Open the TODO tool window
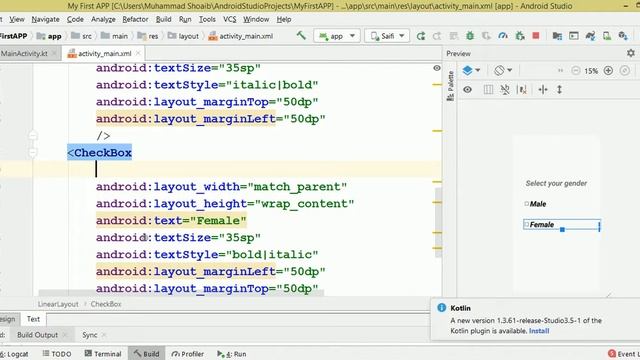This screenshot has width=640, height=360. (57, 354)
